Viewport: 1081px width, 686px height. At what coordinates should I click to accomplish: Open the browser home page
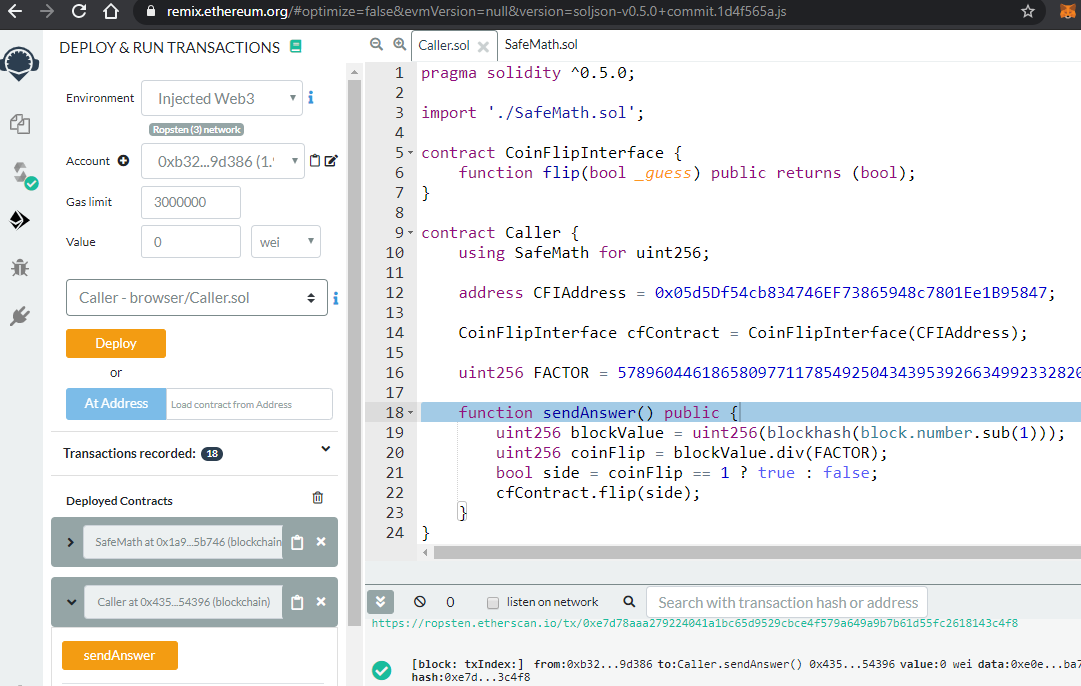coord(111,11)
